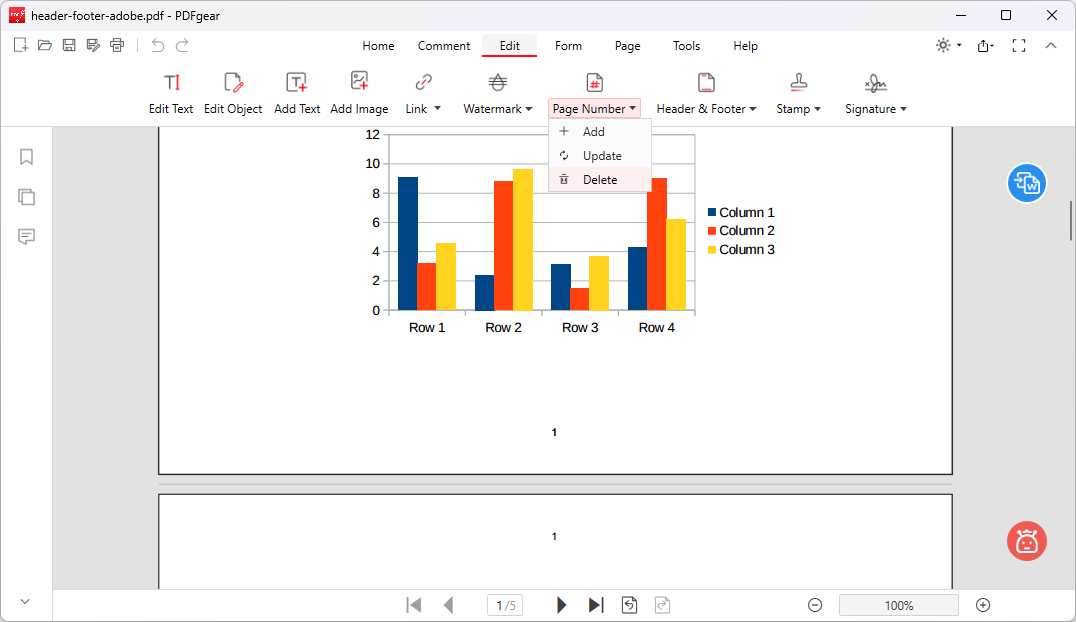
Task: Click the zoom in plus button
Action: coord(983,605)
